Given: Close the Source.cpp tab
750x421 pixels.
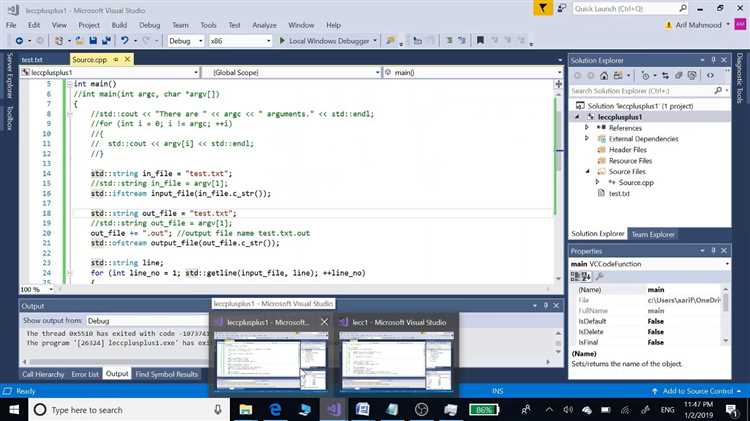Looking at the screenshot, I should pos(127,59).
